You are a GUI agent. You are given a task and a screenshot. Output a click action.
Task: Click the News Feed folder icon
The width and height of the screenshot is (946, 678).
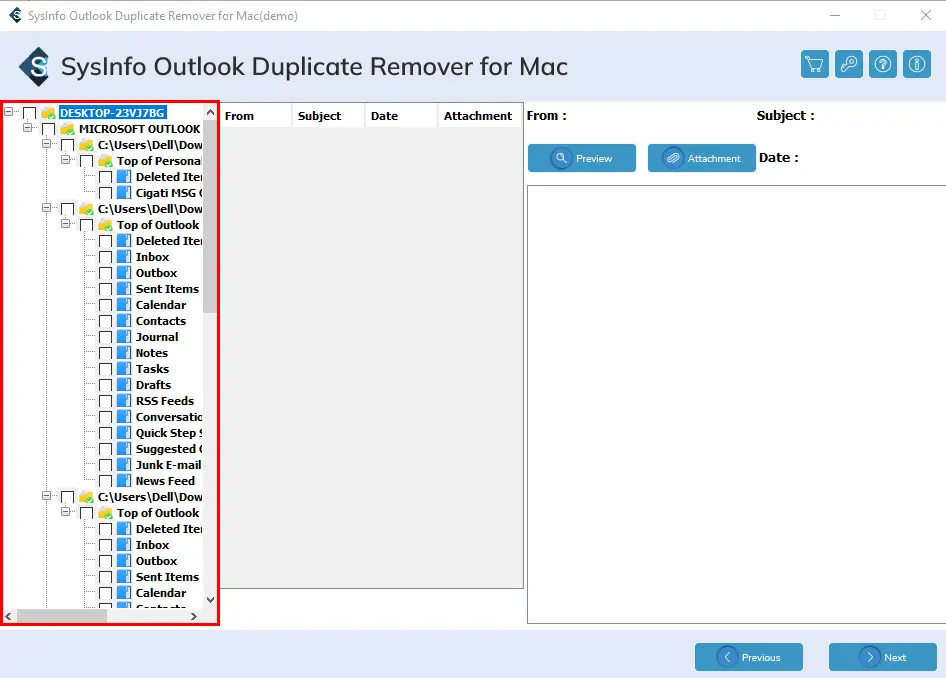[124, 481]
